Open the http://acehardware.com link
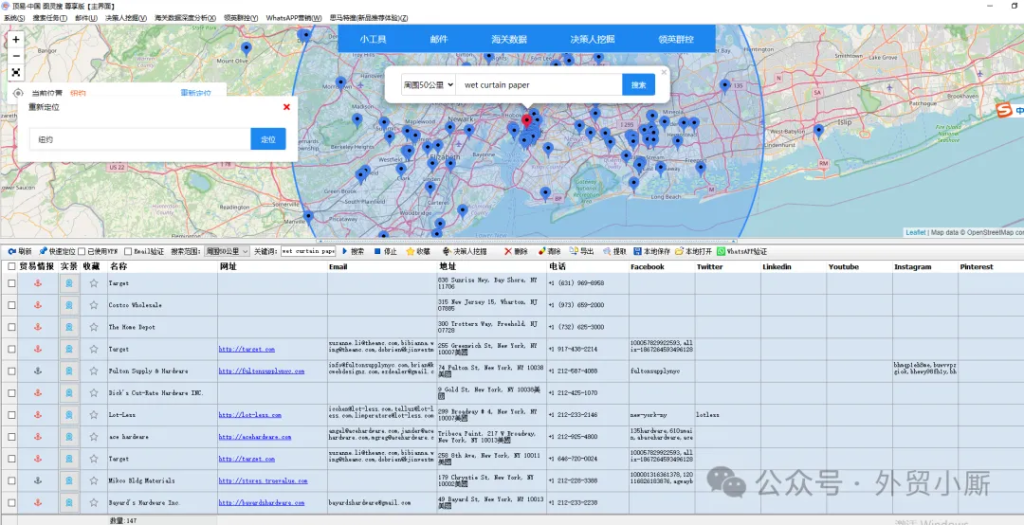The image size is (1024, 525). pyautogui.click(x=256, y=437)
